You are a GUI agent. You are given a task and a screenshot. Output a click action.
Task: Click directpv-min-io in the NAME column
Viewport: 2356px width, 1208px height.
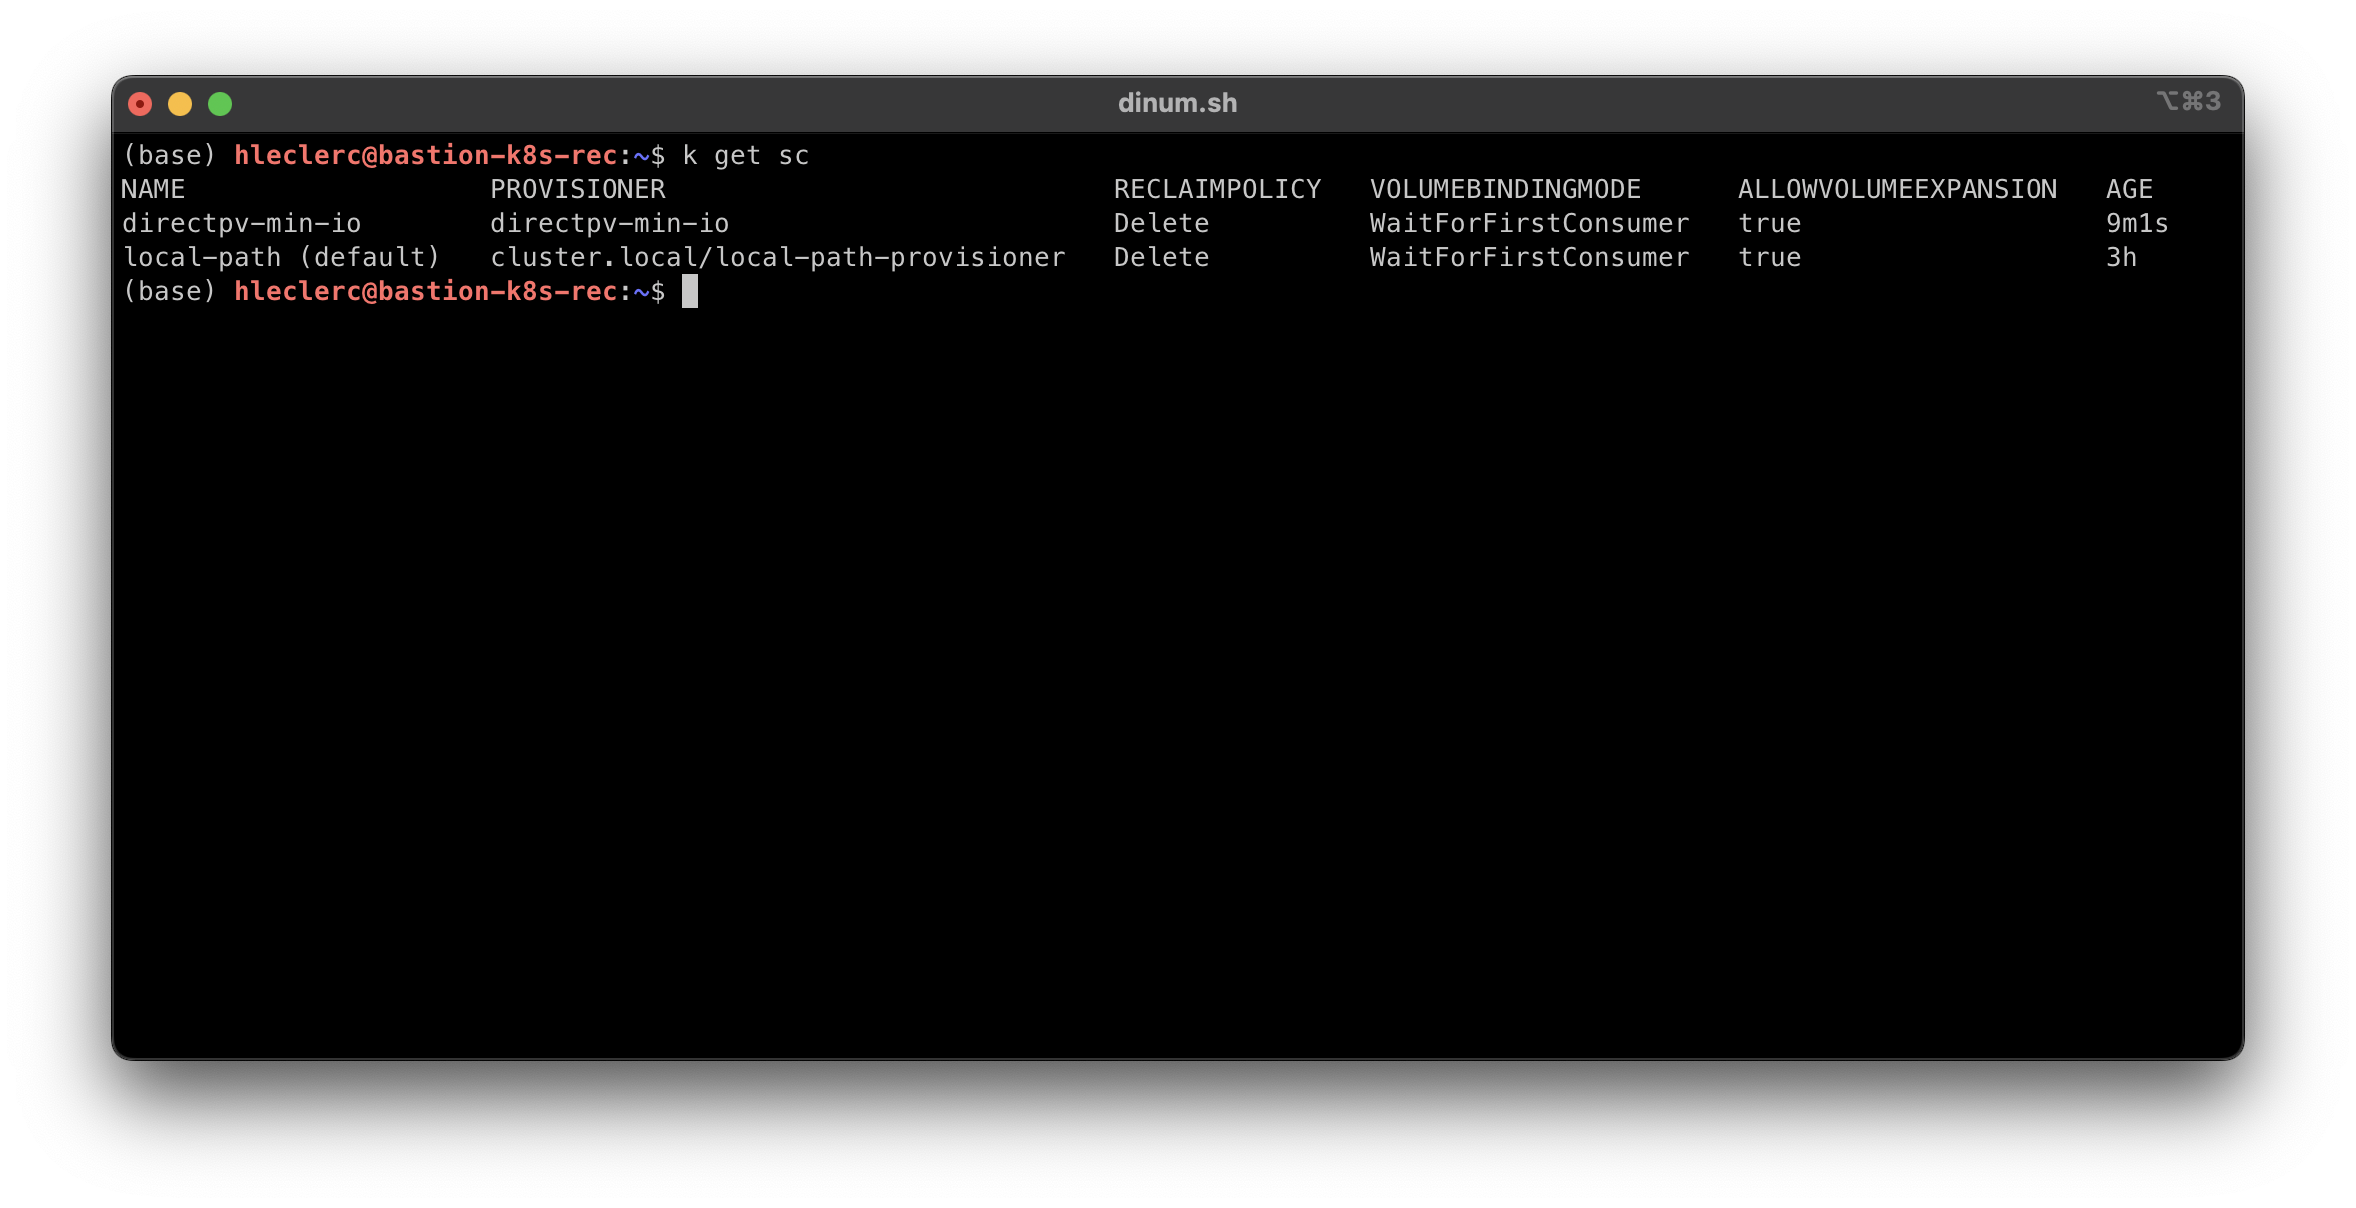241,224
